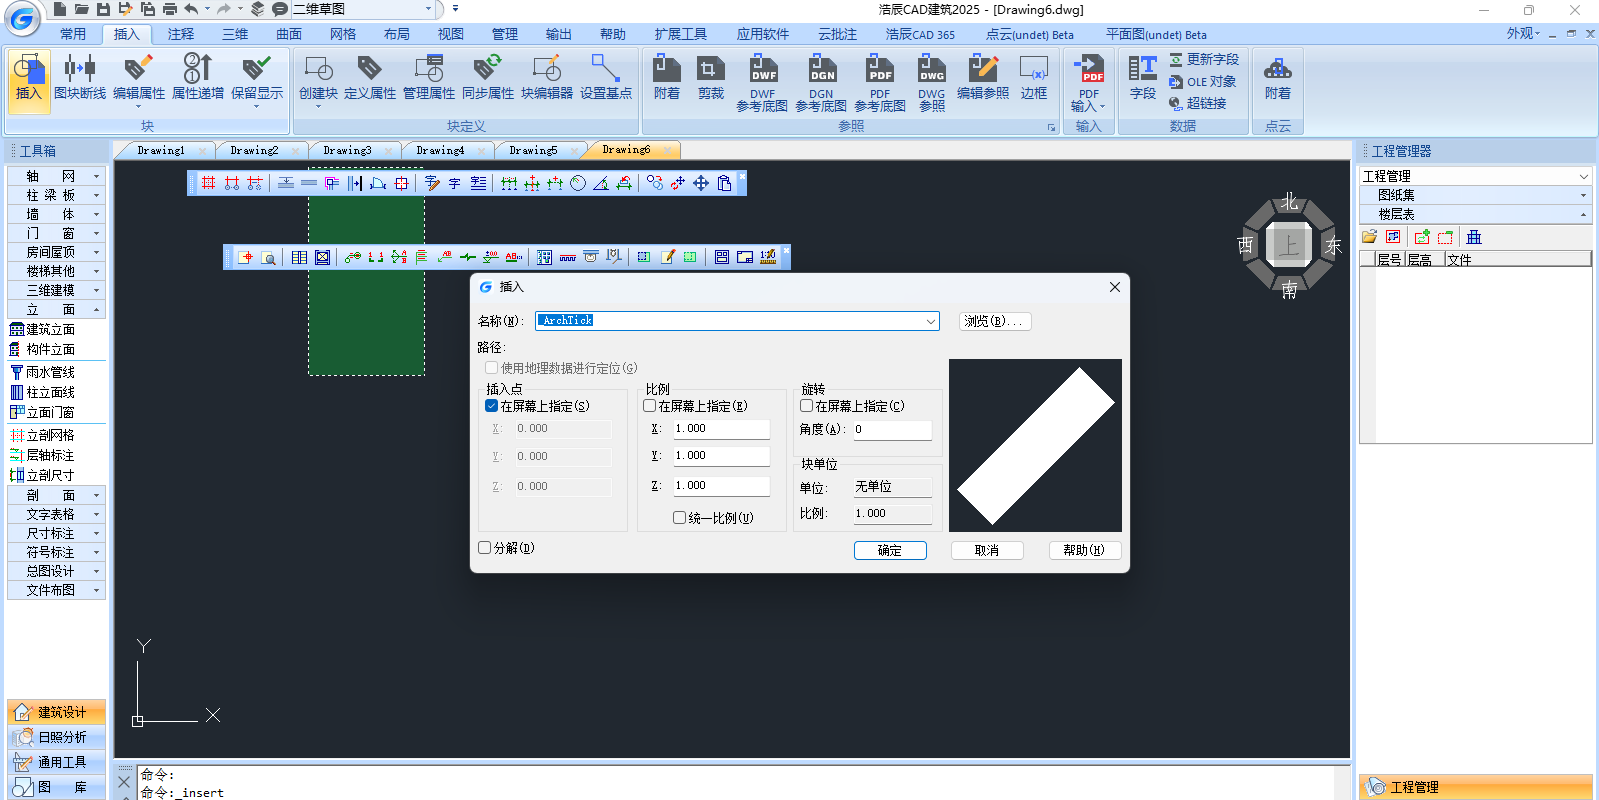The width and height of the screenshot is (1599, 800).
Task: Click the DWG 参照 icon
Action: point(931,82)
